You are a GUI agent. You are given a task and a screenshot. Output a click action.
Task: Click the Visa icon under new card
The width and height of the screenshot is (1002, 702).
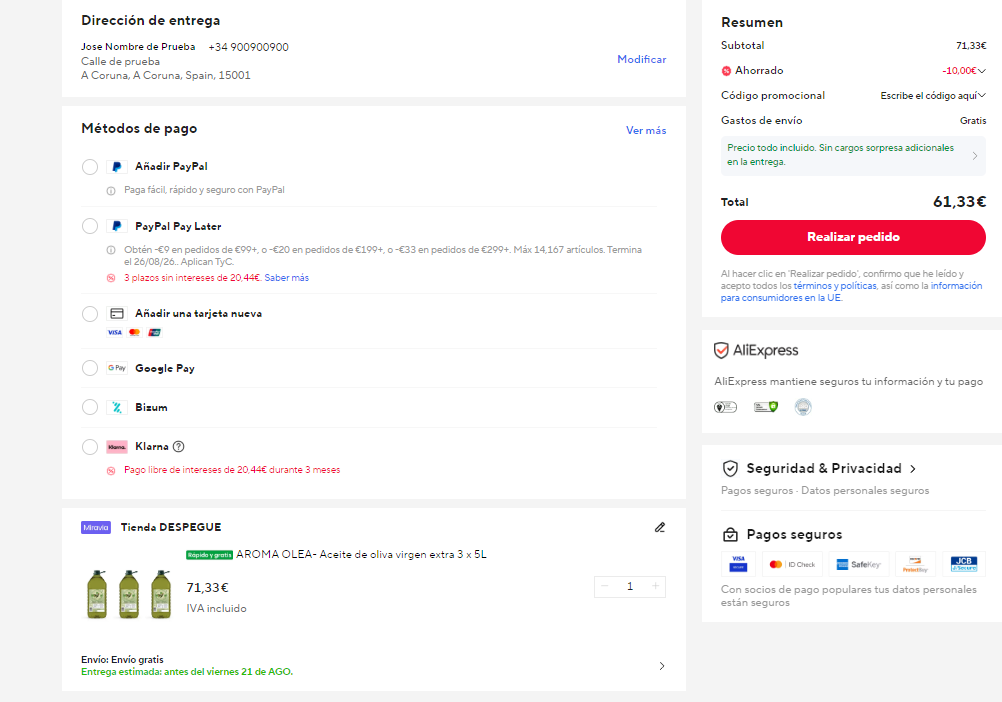coord(114,332)
